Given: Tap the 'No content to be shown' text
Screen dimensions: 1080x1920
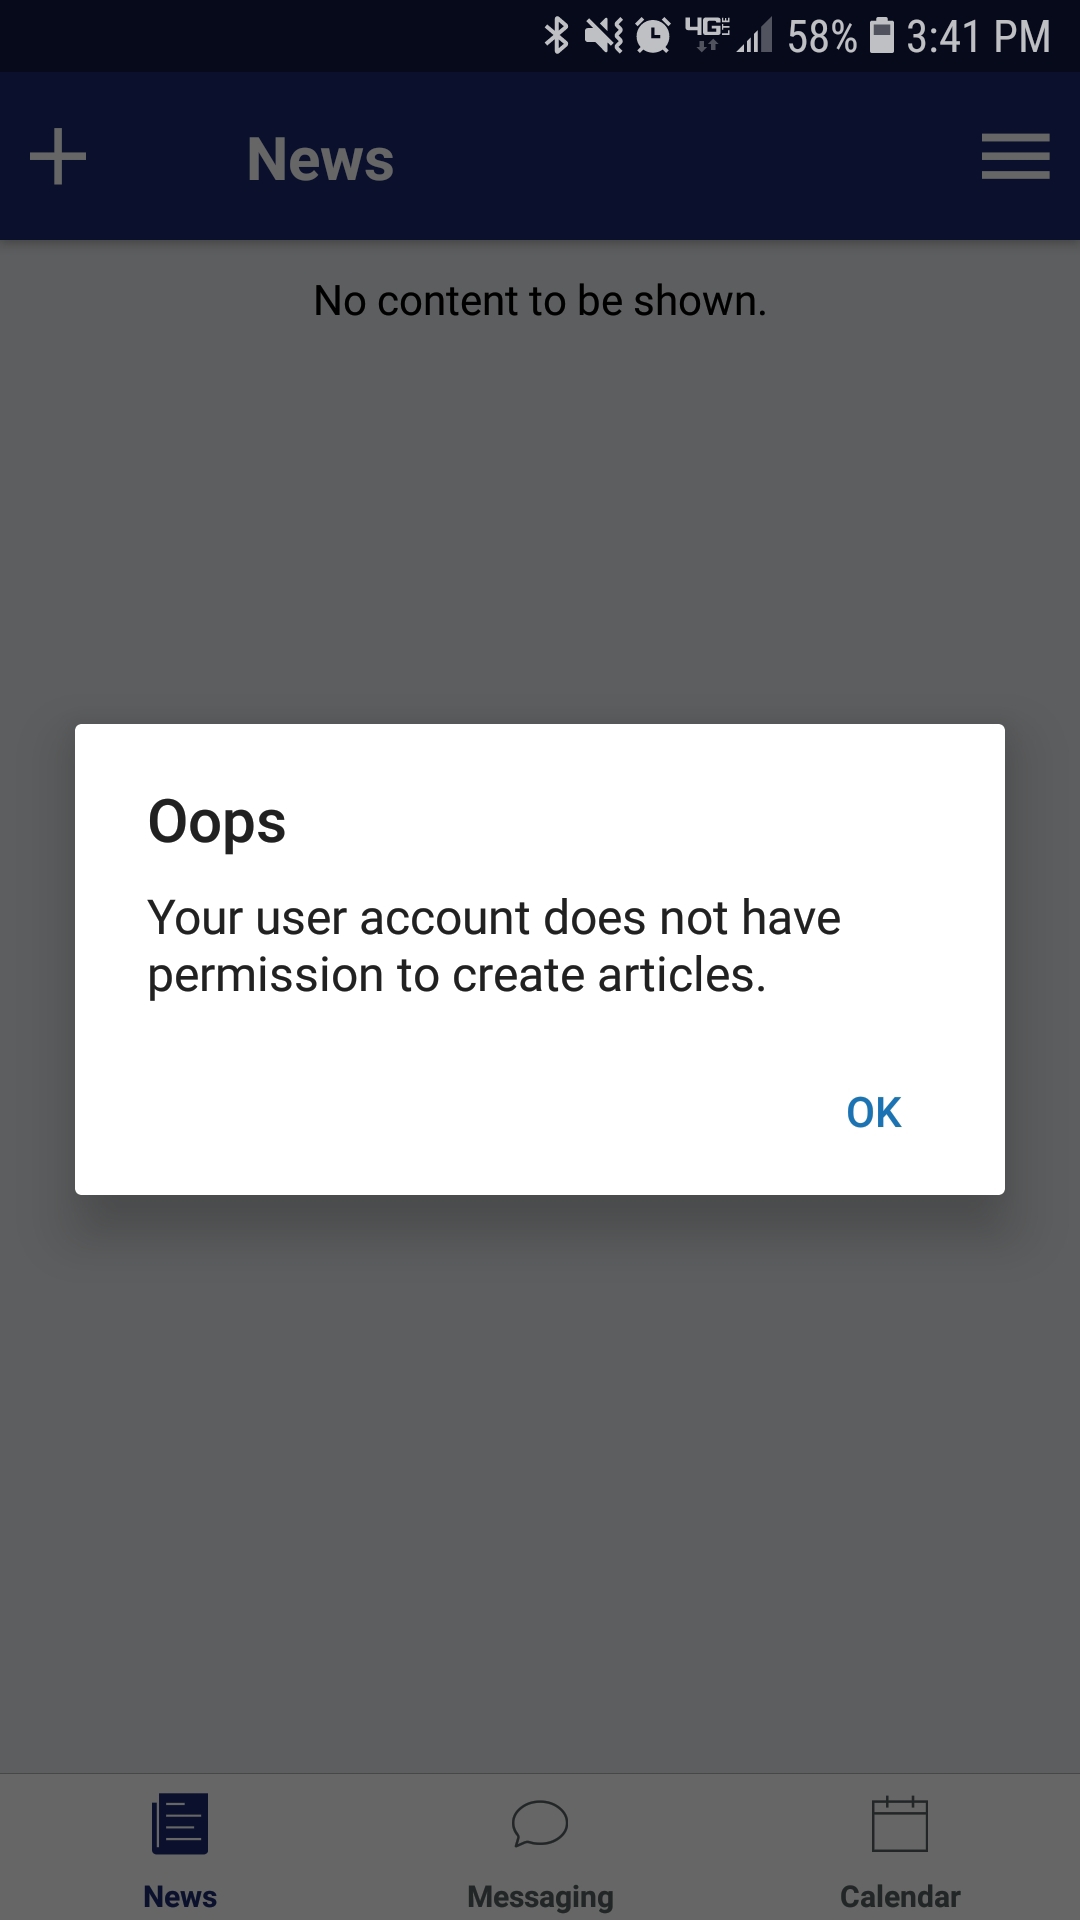Looking at the screenshot, I should (540, 300).
